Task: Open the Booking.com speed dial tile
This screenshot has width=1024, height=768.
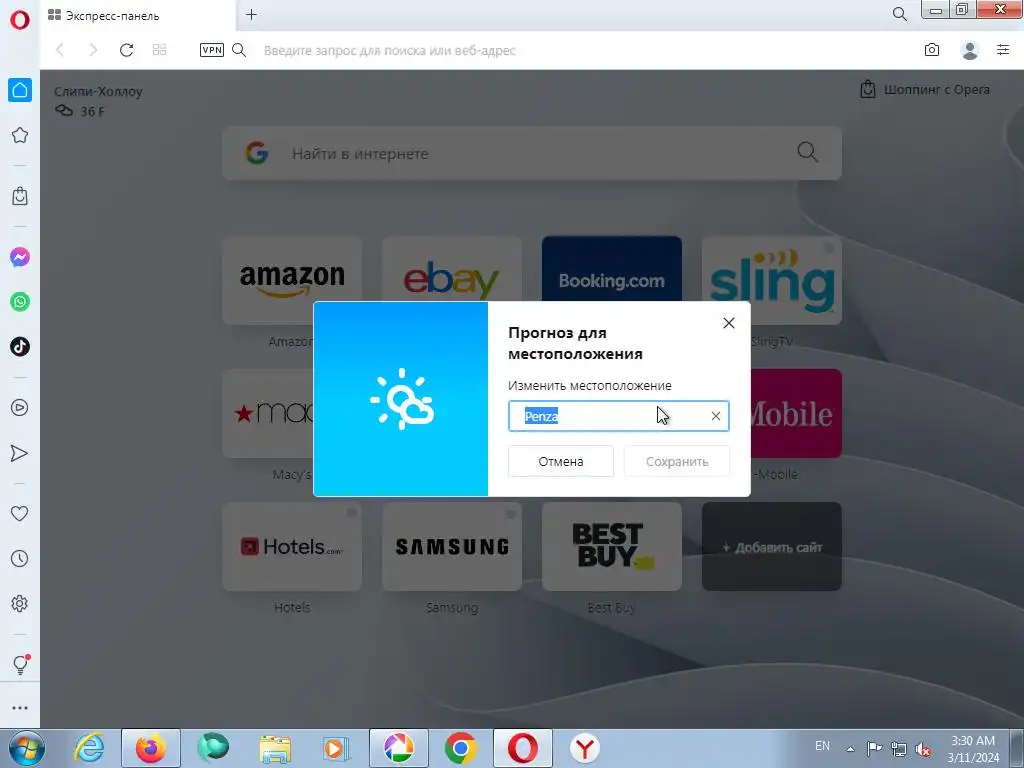Action: tap(612, 270)
